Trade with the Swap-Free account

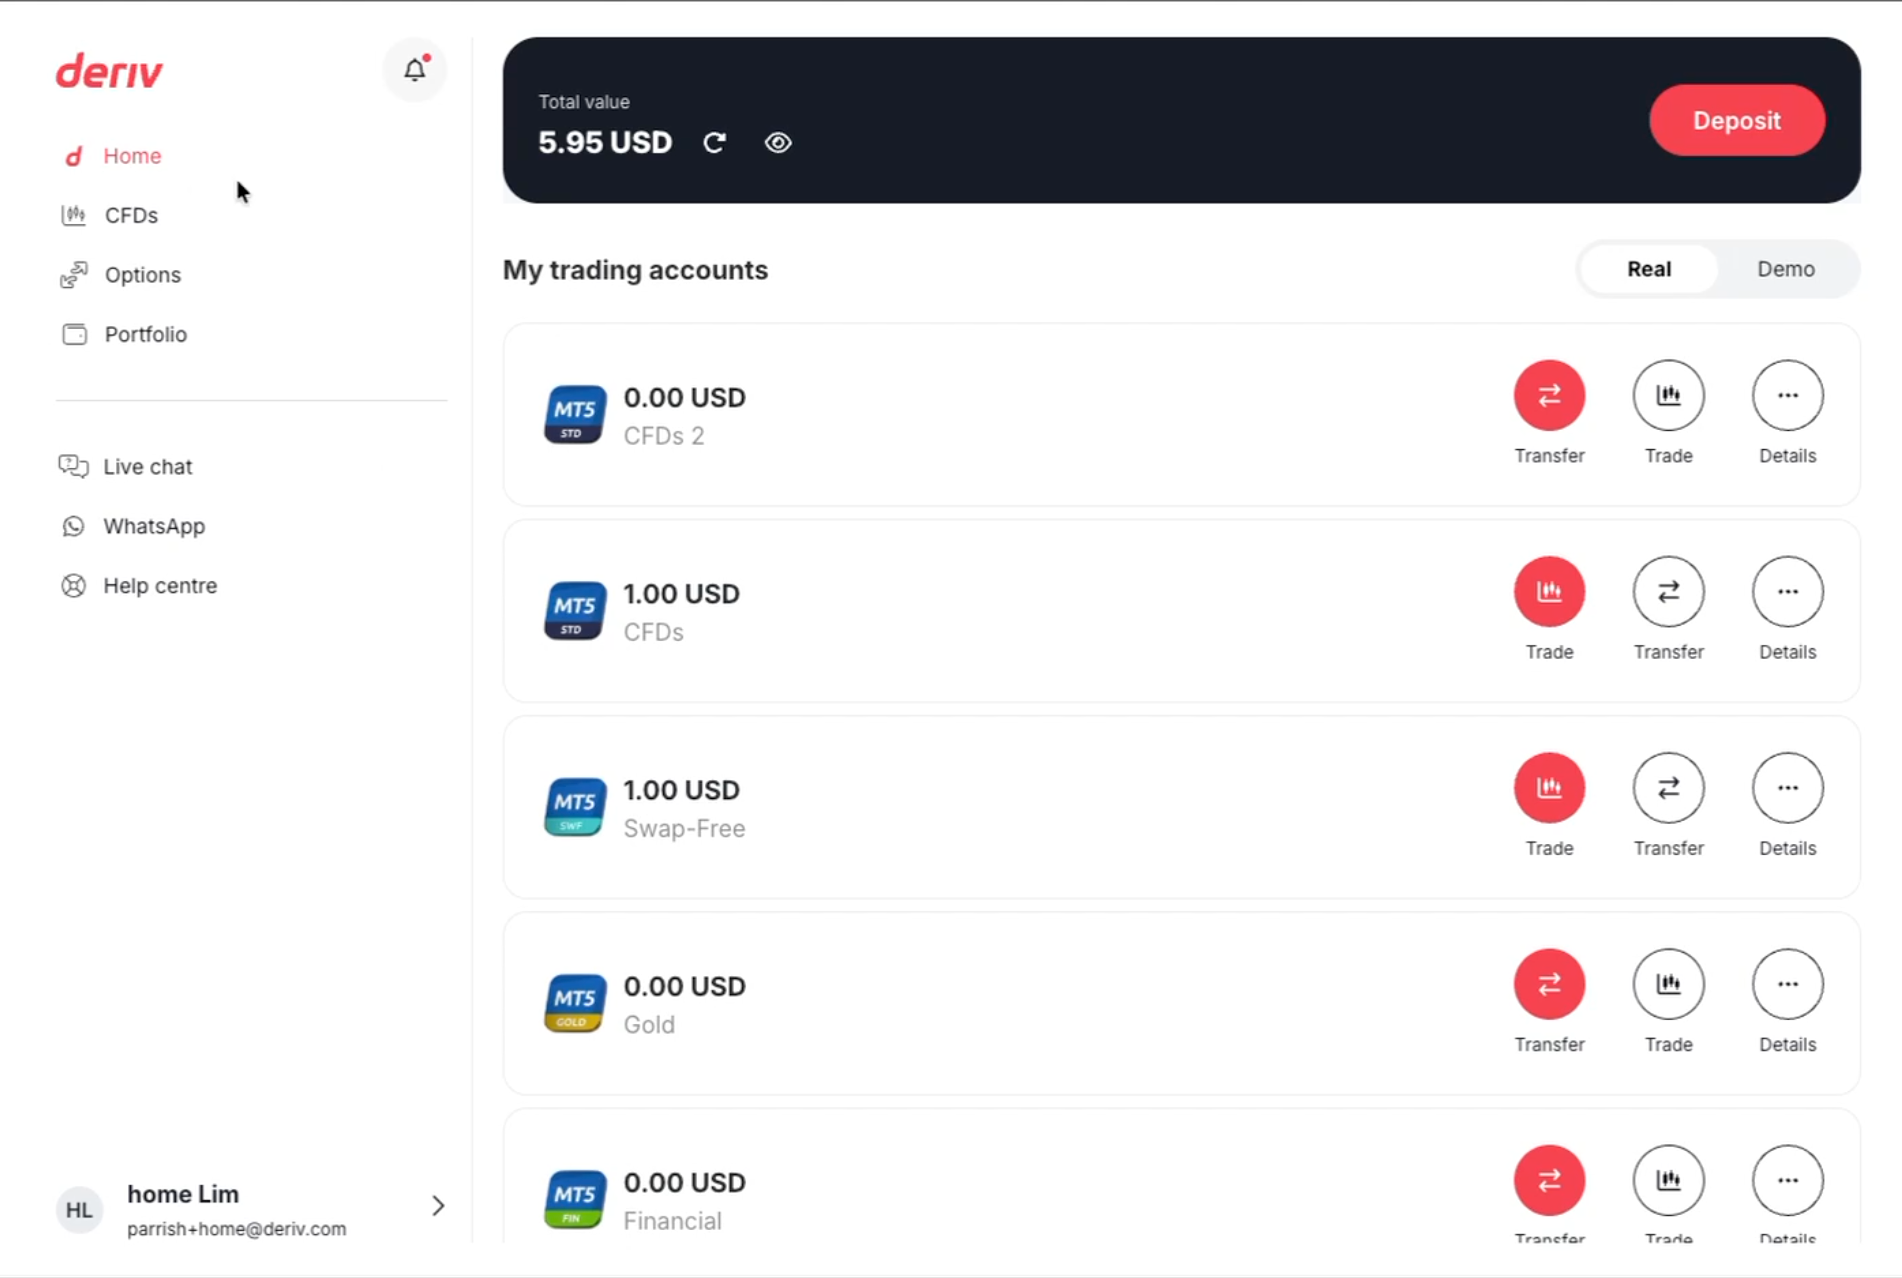[x=1549, y=788]
